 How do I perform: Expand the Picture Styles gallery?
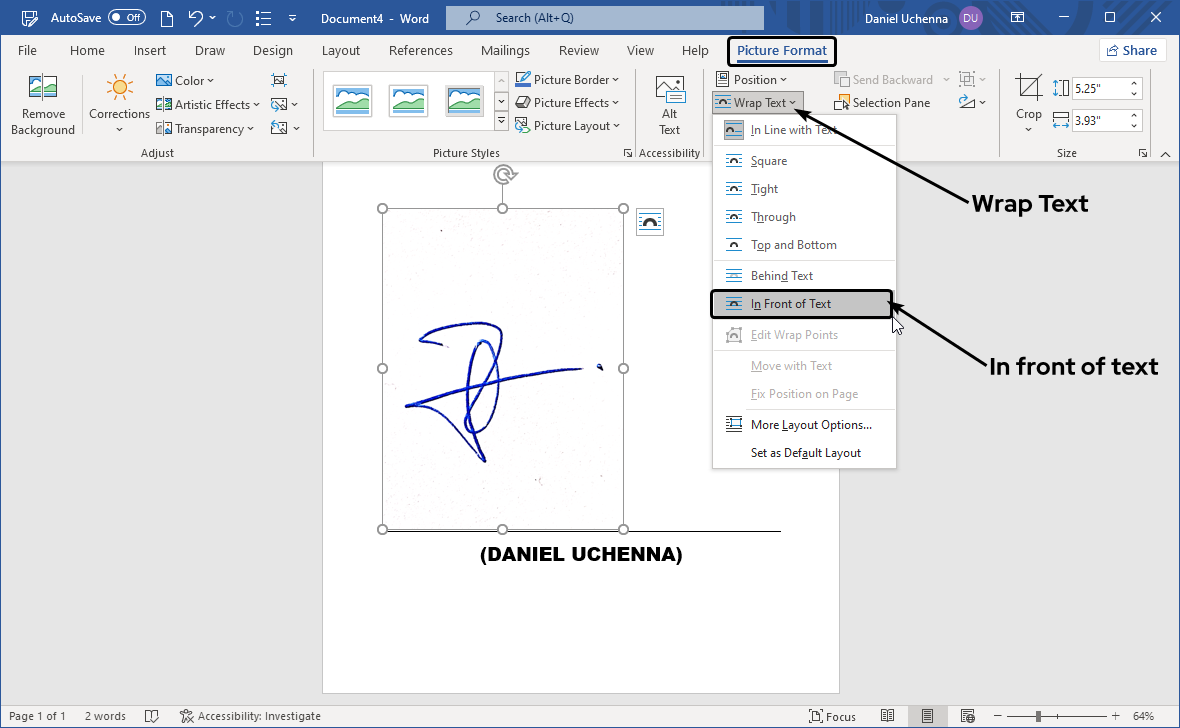[x=501, y=120]
